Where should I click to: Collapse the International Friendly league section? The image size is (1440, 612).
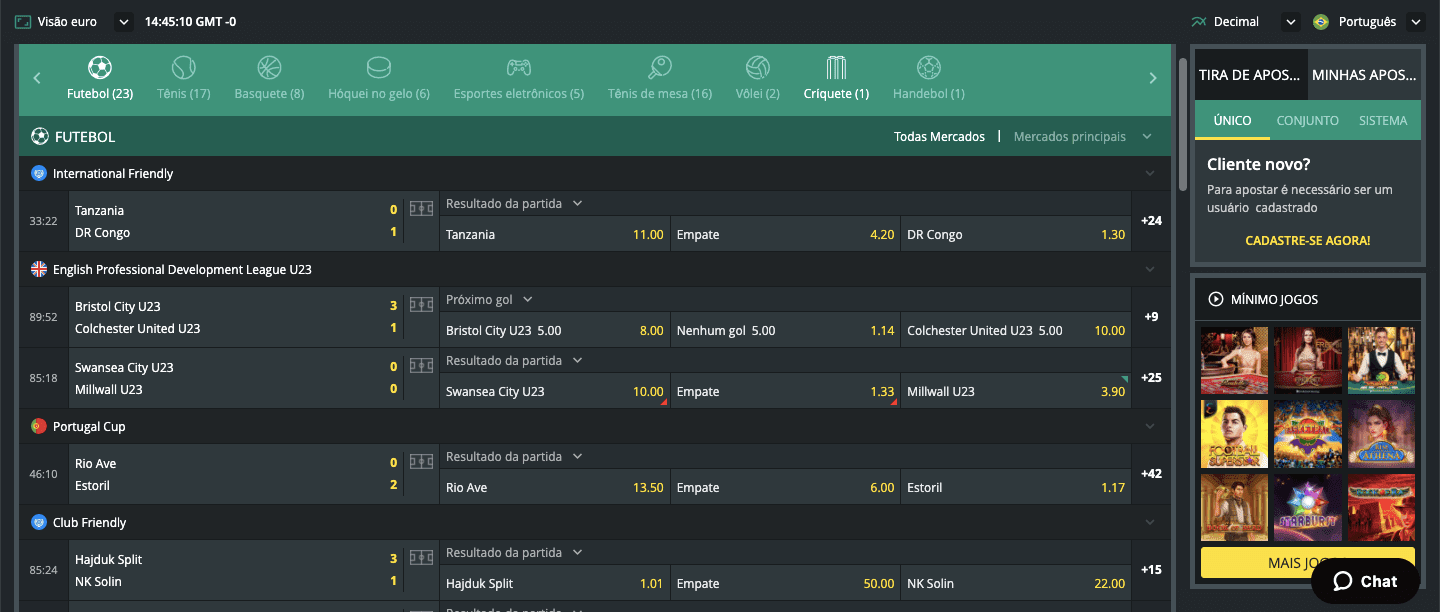(x=1149, y=174)
